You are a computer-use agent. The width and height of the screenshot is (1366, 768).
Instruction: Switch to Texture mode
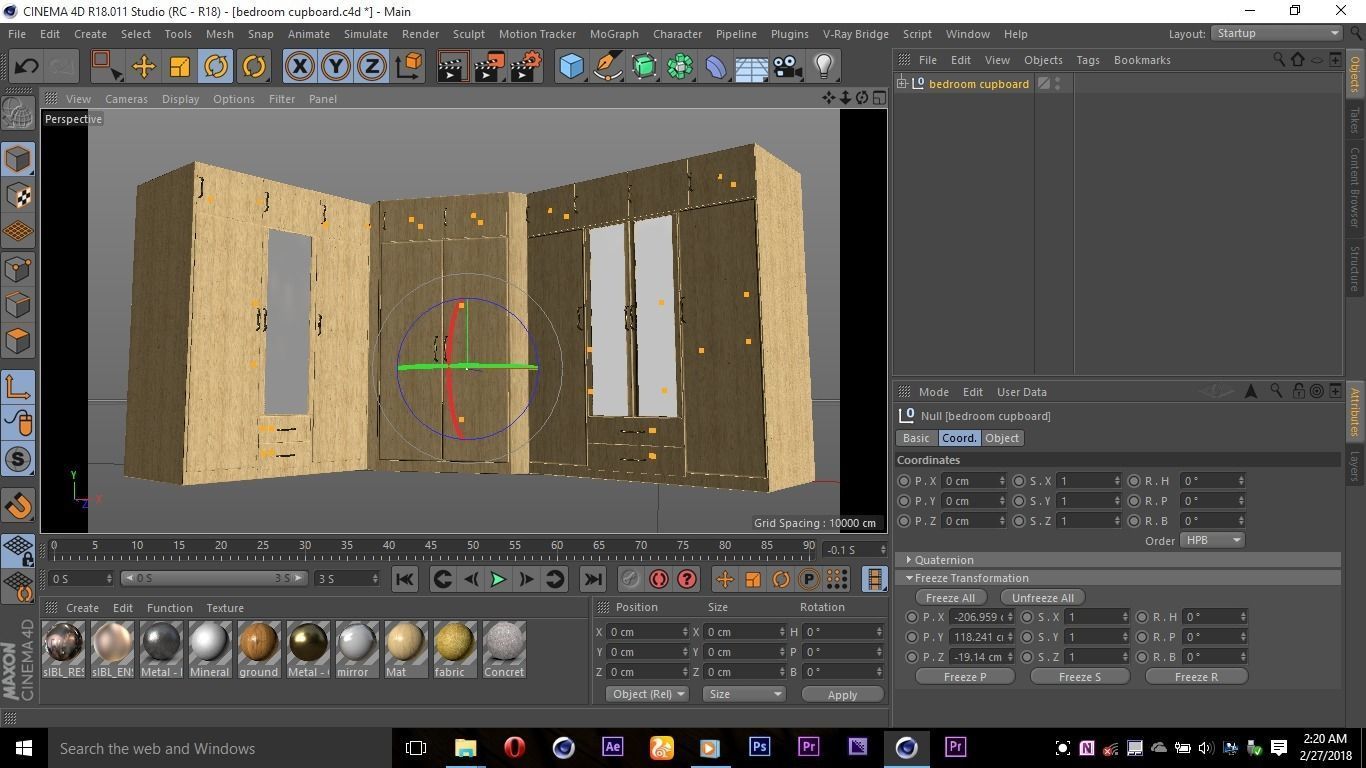coord(18,196)
